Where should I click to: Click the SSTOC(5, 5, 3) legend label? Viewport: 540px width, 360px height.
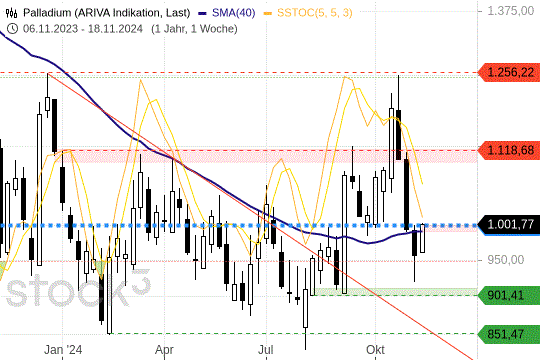(315, 13)
